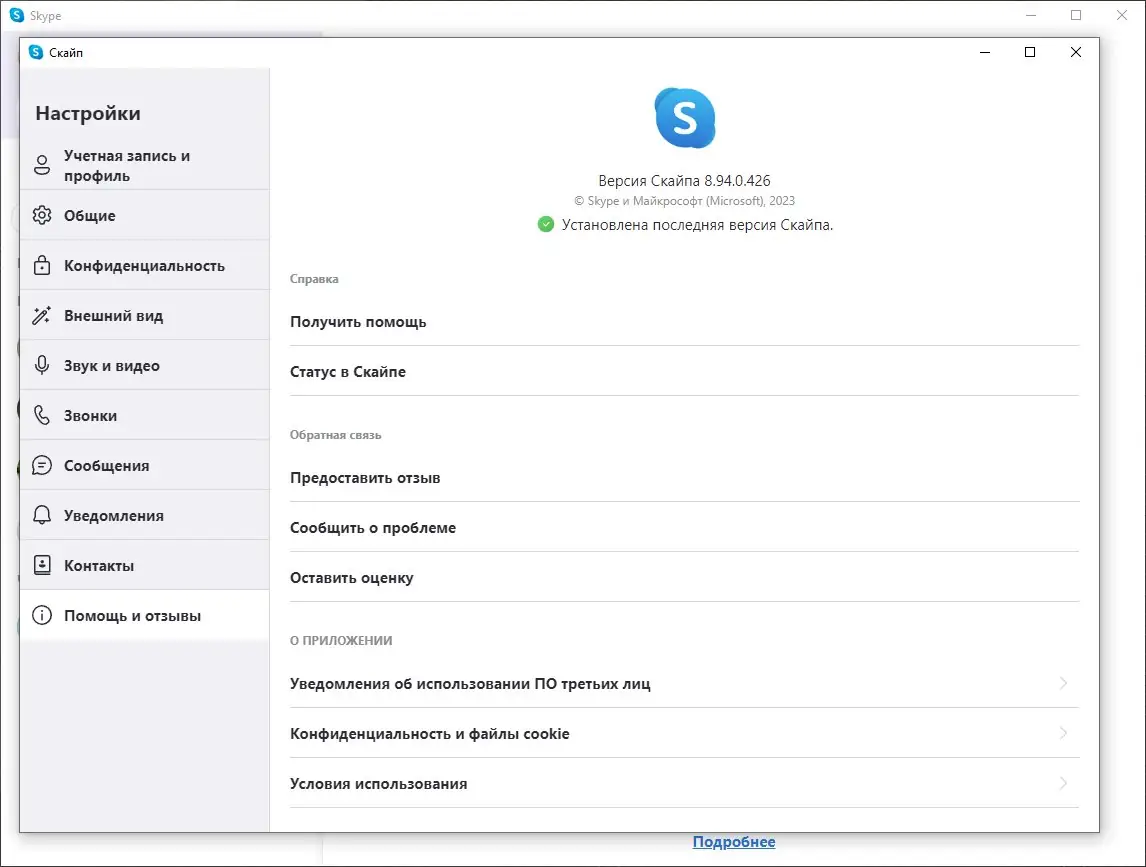Image resolution: width=1146 pixels, height=867 pixels.
Task: Click the Обратная связь section label
Action: pyautogui.click(x=335, y=435)
